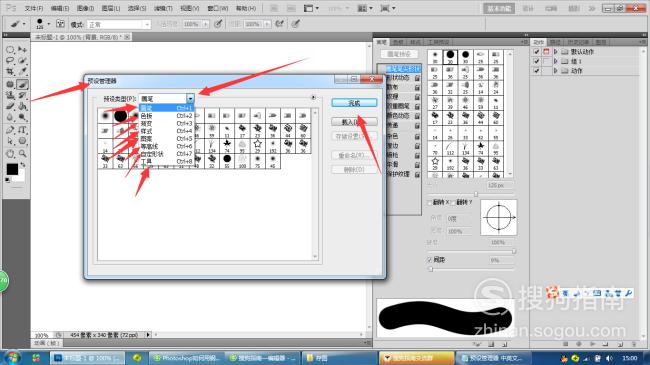Click the black foreground color swatch
650x365 pixels.
tap(12, 169)
